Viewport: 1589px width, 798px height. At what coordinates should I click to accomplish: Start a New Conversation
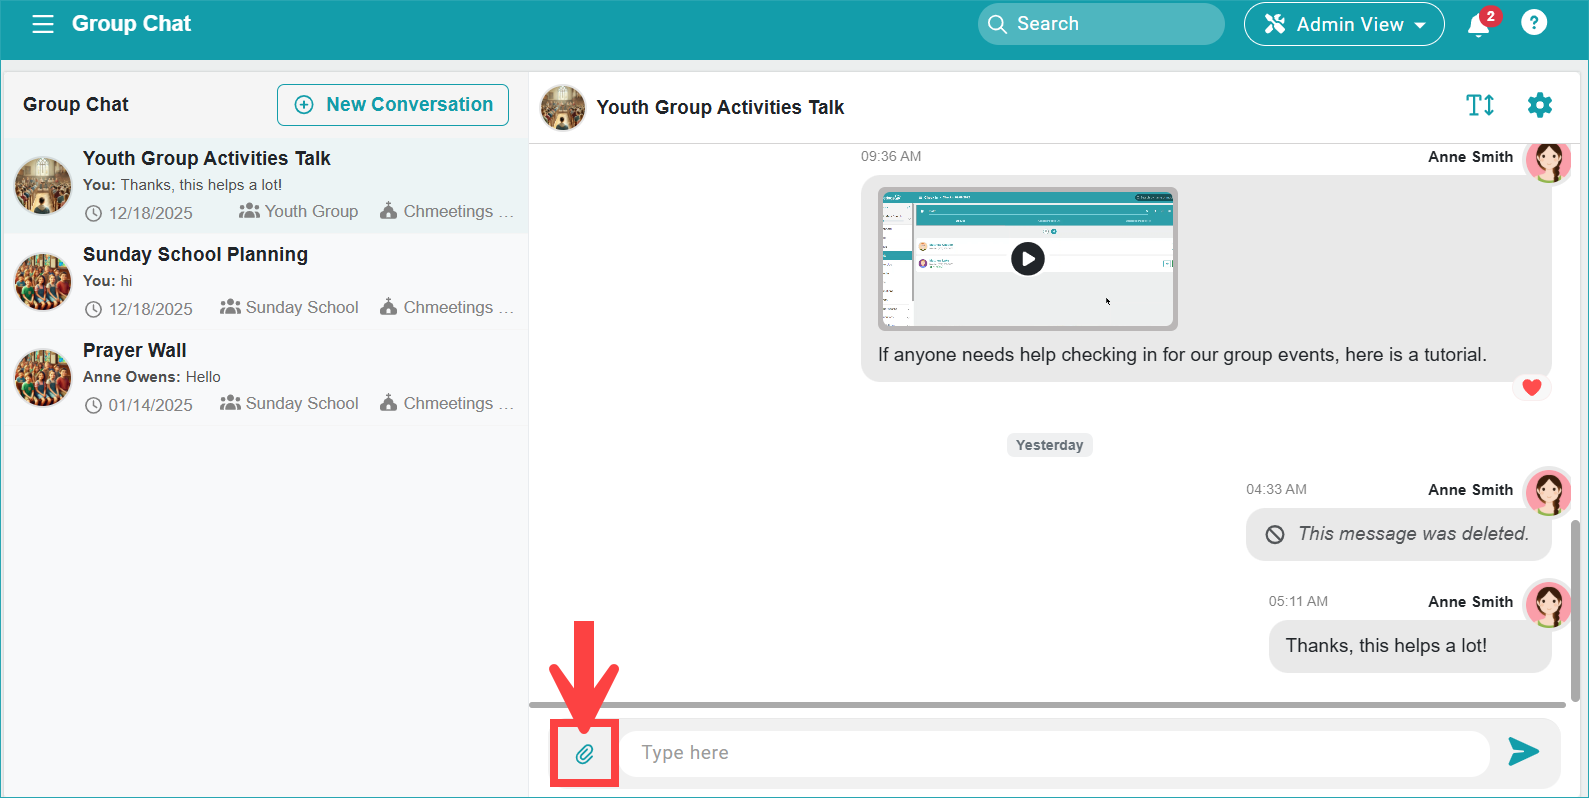click(393, 105)
